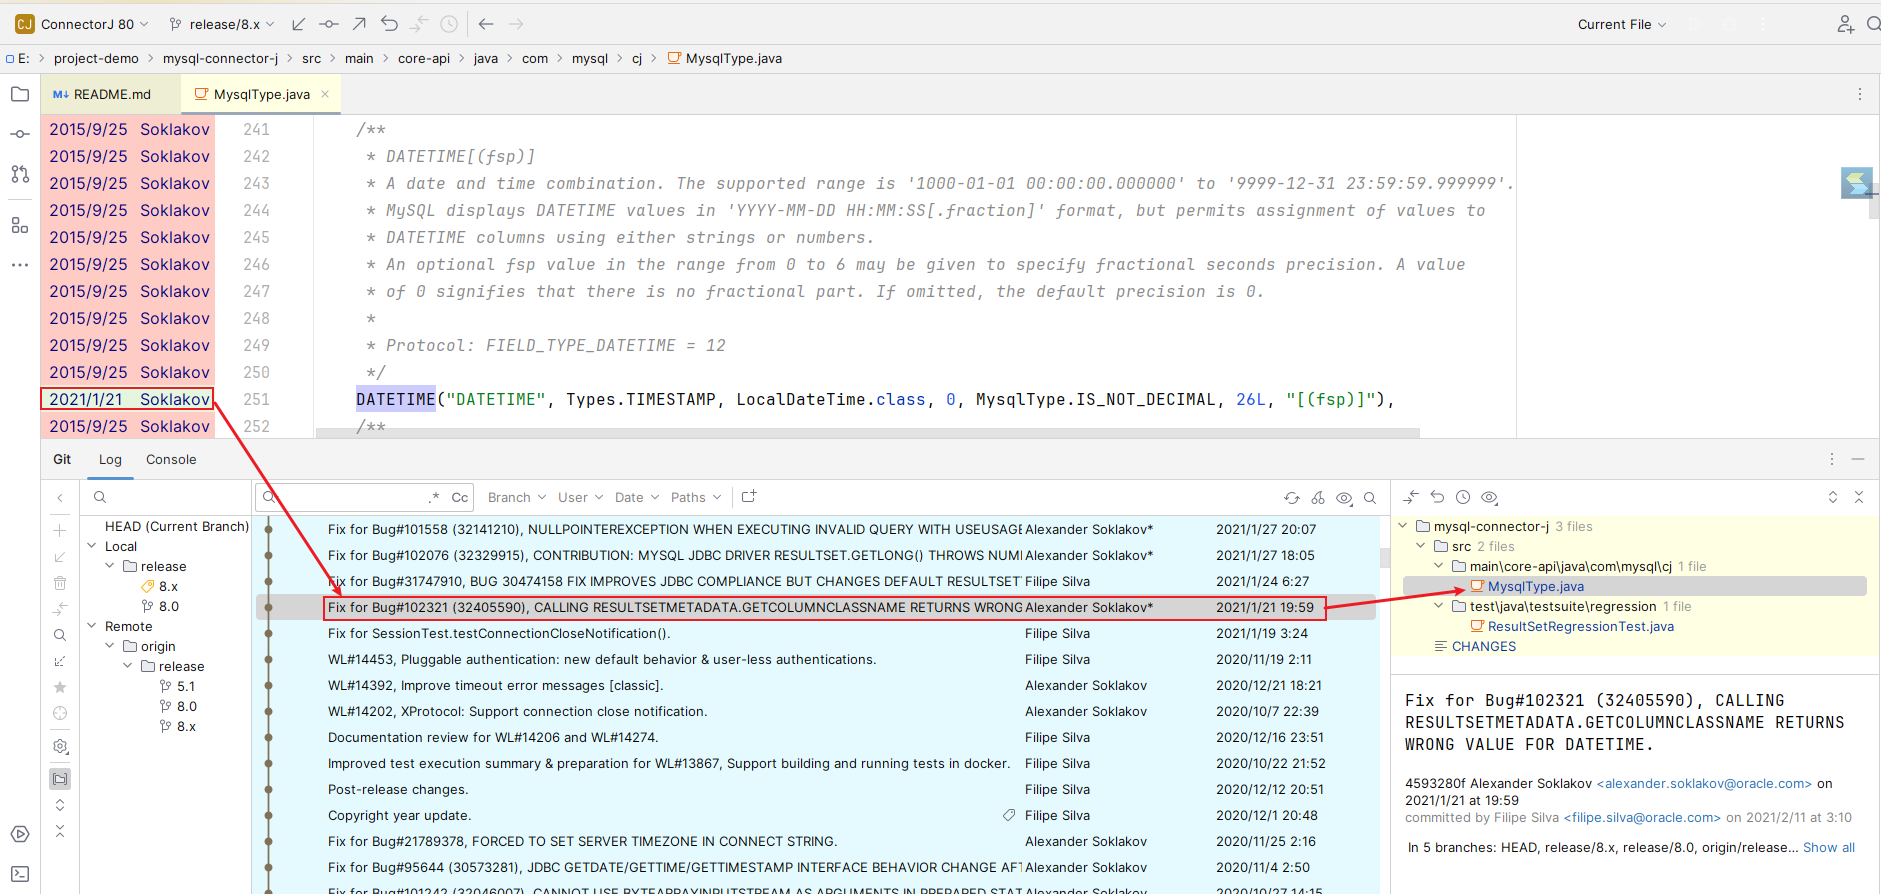Screen dimensions: 1881x894
Task: Click the history clock icon in the changes pane
Action: tap(1463, 497)
